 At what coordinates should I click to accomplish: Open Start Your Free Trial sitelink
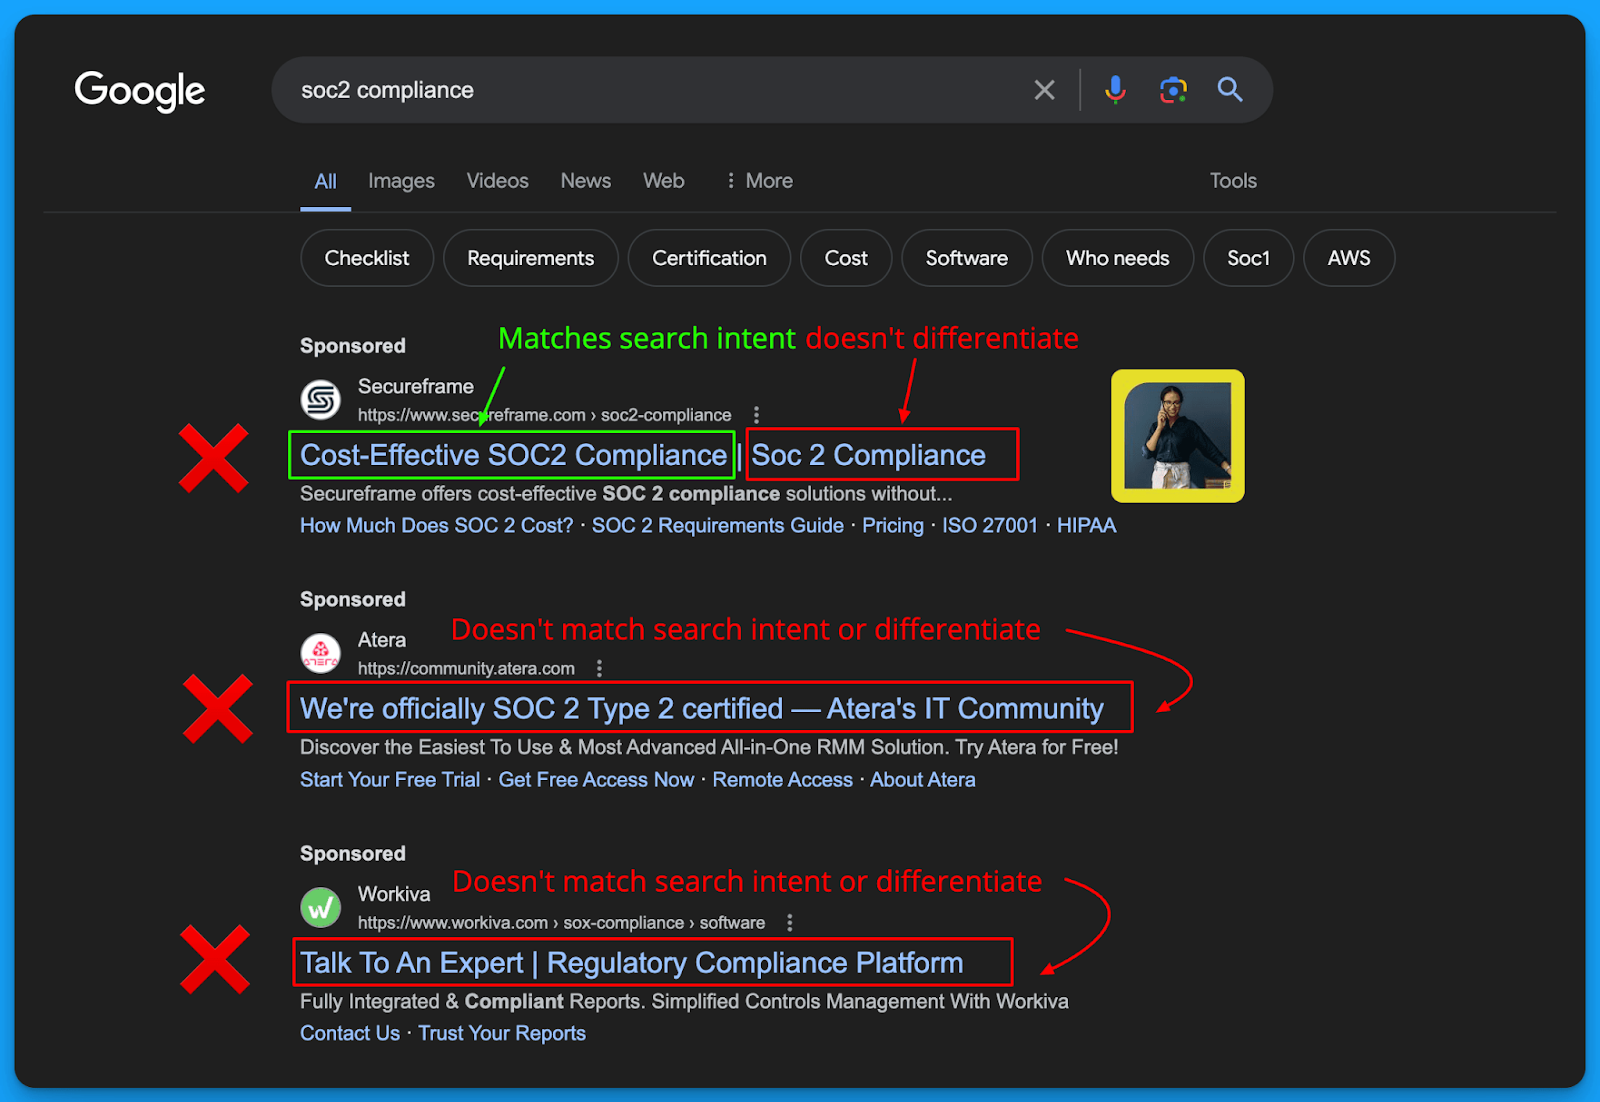(390, 780)
